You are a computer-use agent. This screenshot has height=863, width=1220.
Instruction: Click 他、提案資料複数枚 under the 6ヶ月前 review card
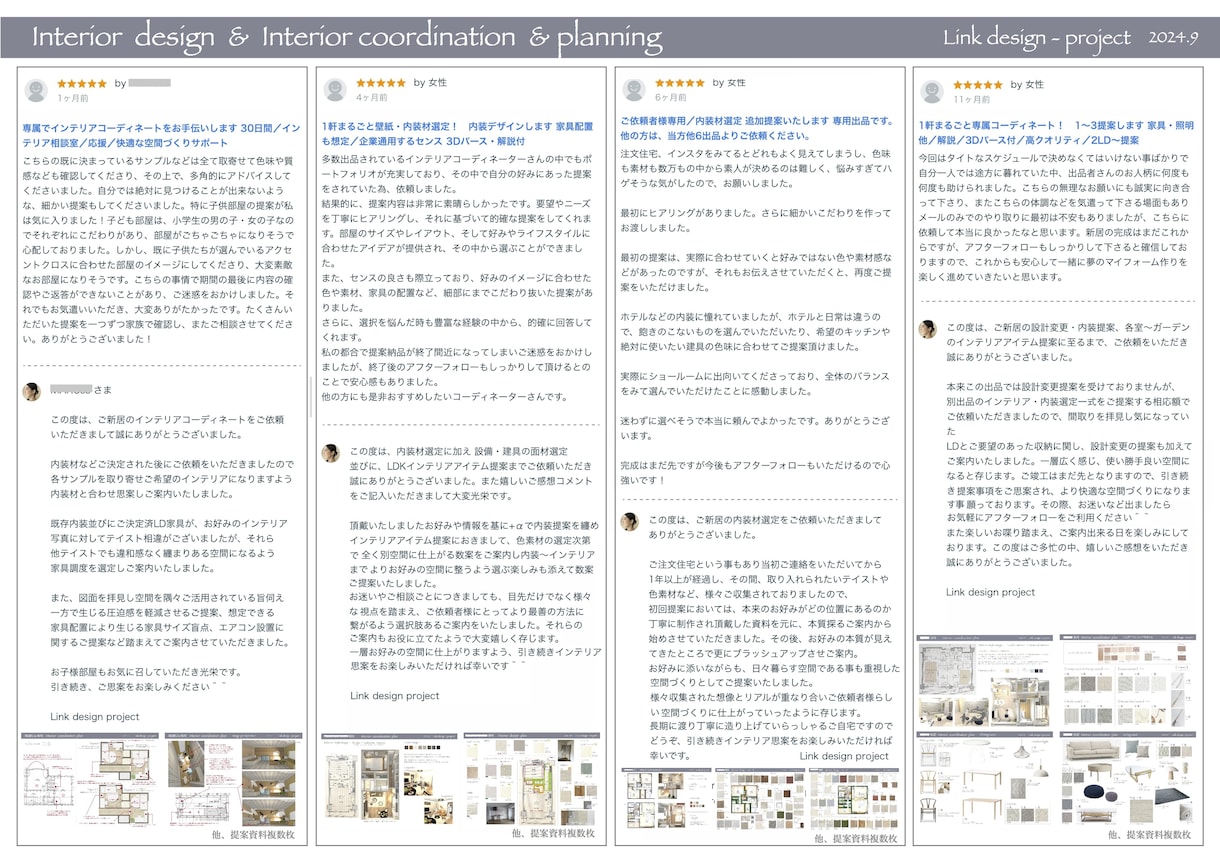point(855,838)
